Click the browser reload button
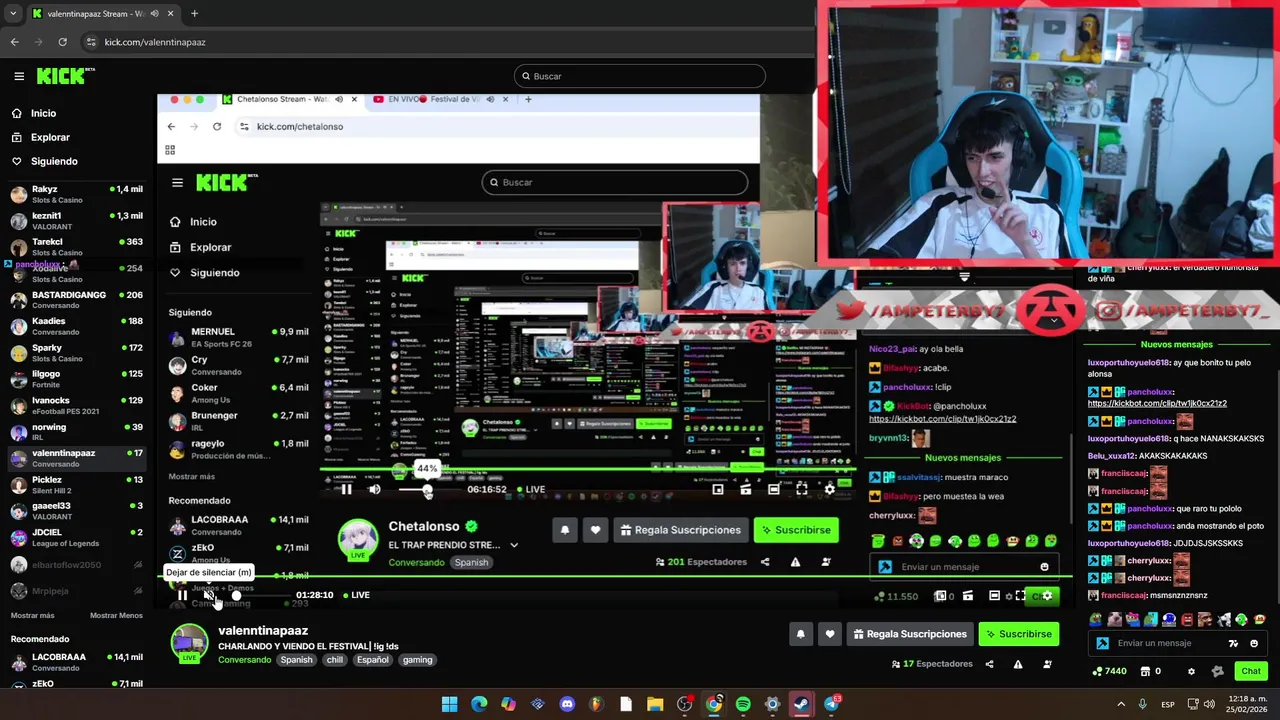Viewport: 1280px width, 720px height. pos(62,42)
